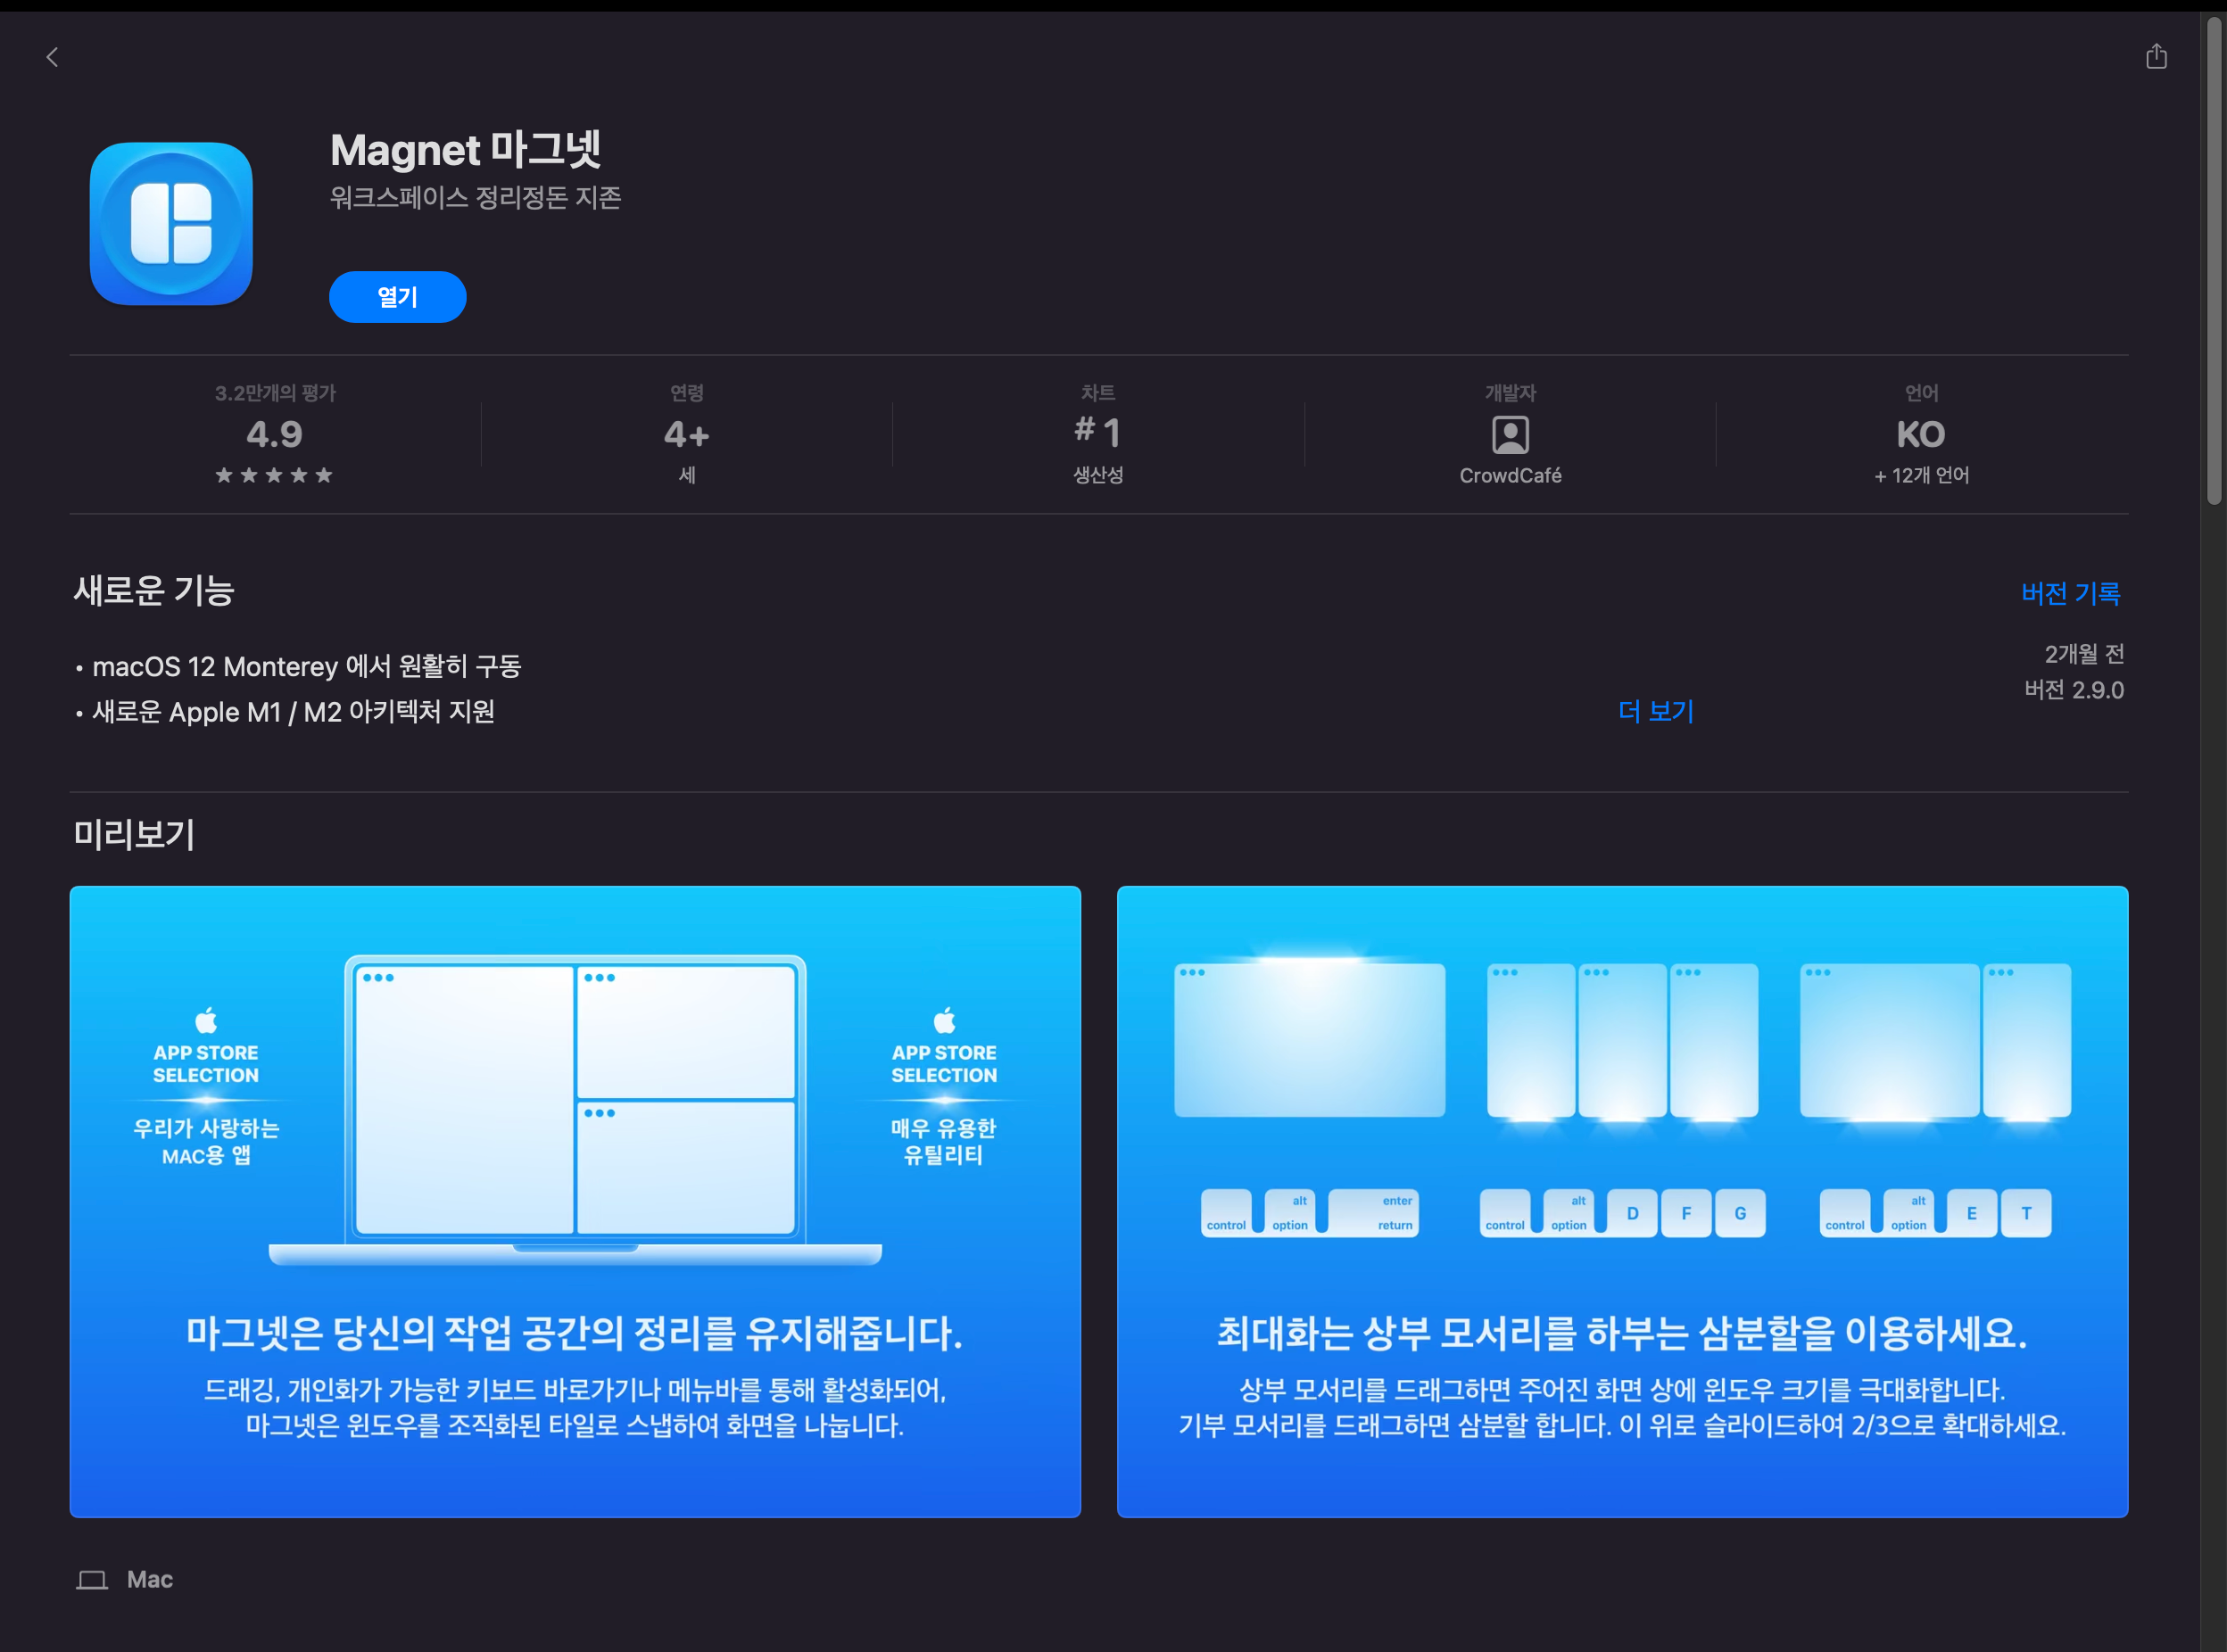Expand release notes with 더 보기
This screenshot has height=1652, width=2227.
click(x=1656, y=711)
